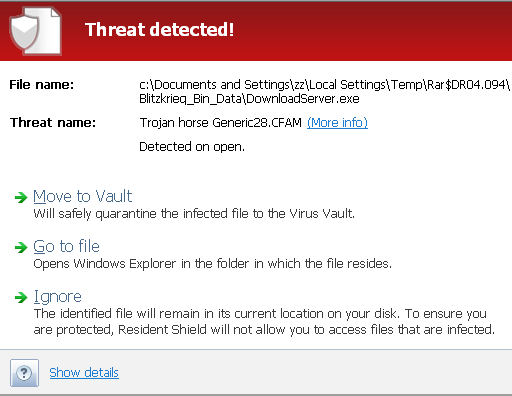Click the File name label
This screenshot has width=512, height=396.
[x=42, y=85]
